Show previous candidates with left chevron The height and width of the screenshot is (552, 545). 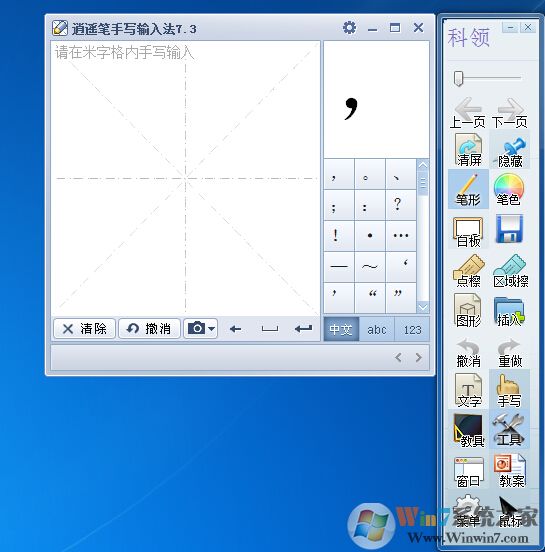[x=398, y=358]
